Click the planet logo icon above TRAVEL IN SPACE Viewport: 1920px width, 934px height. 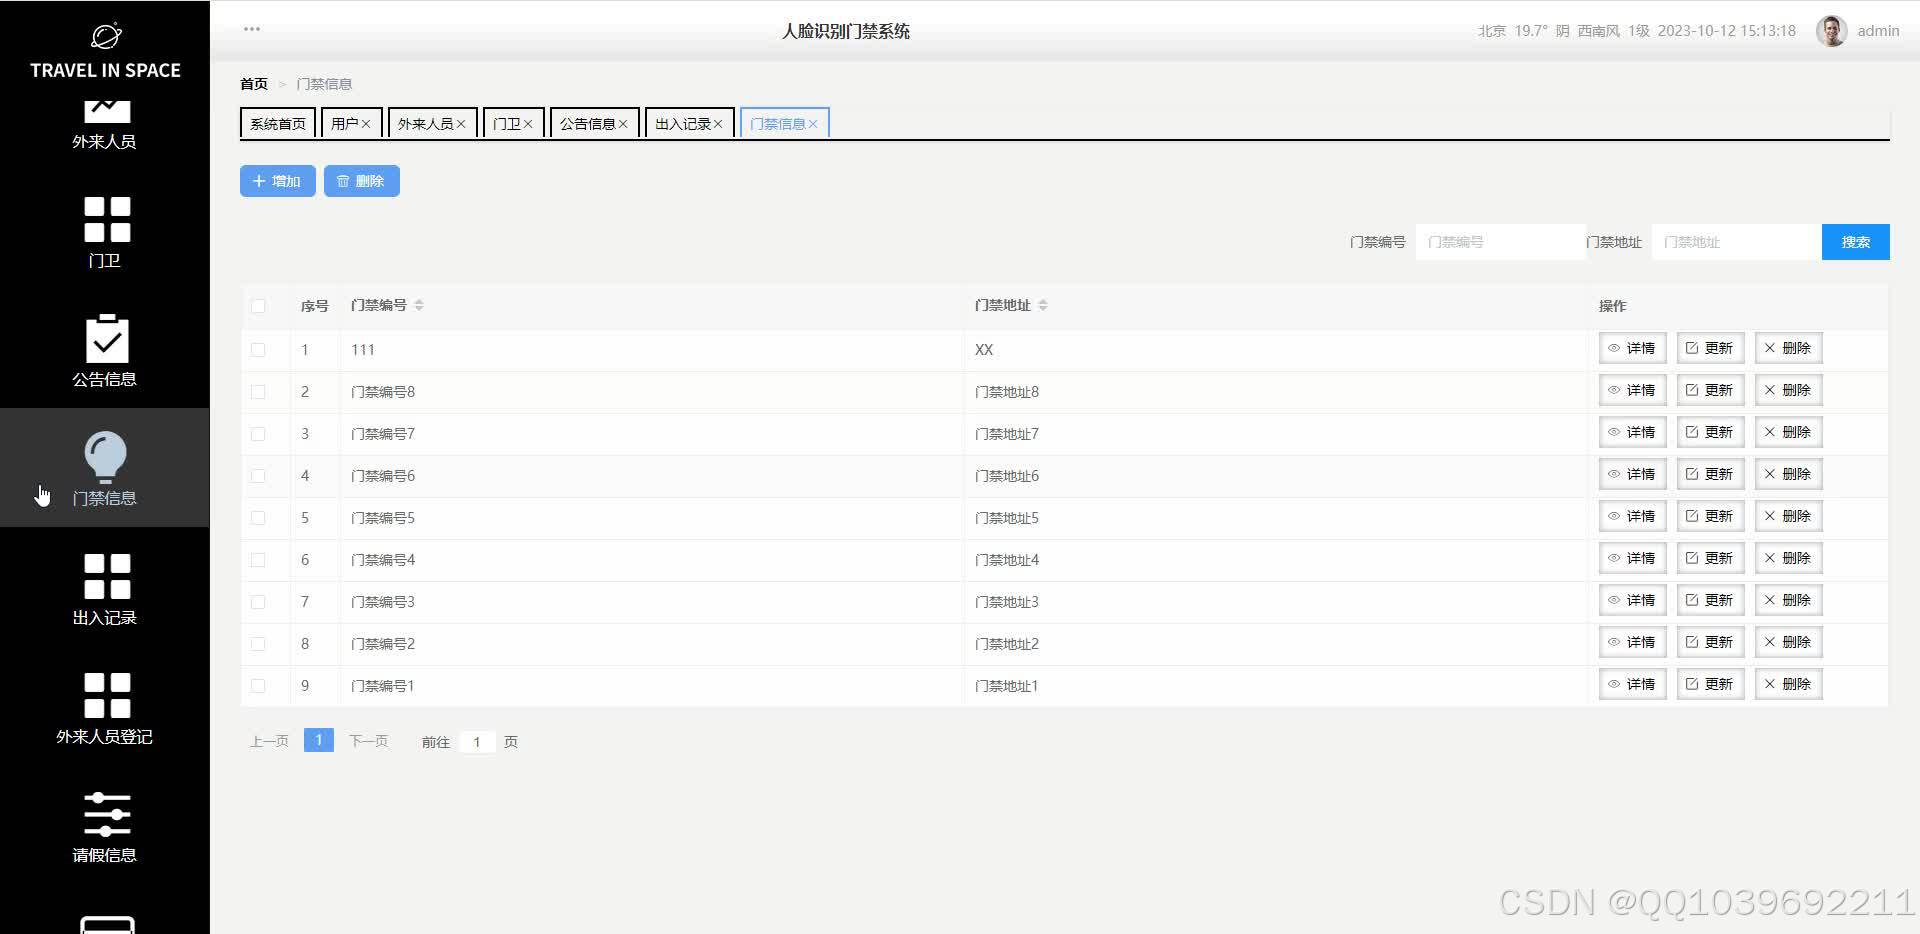(x=106, y=36)
